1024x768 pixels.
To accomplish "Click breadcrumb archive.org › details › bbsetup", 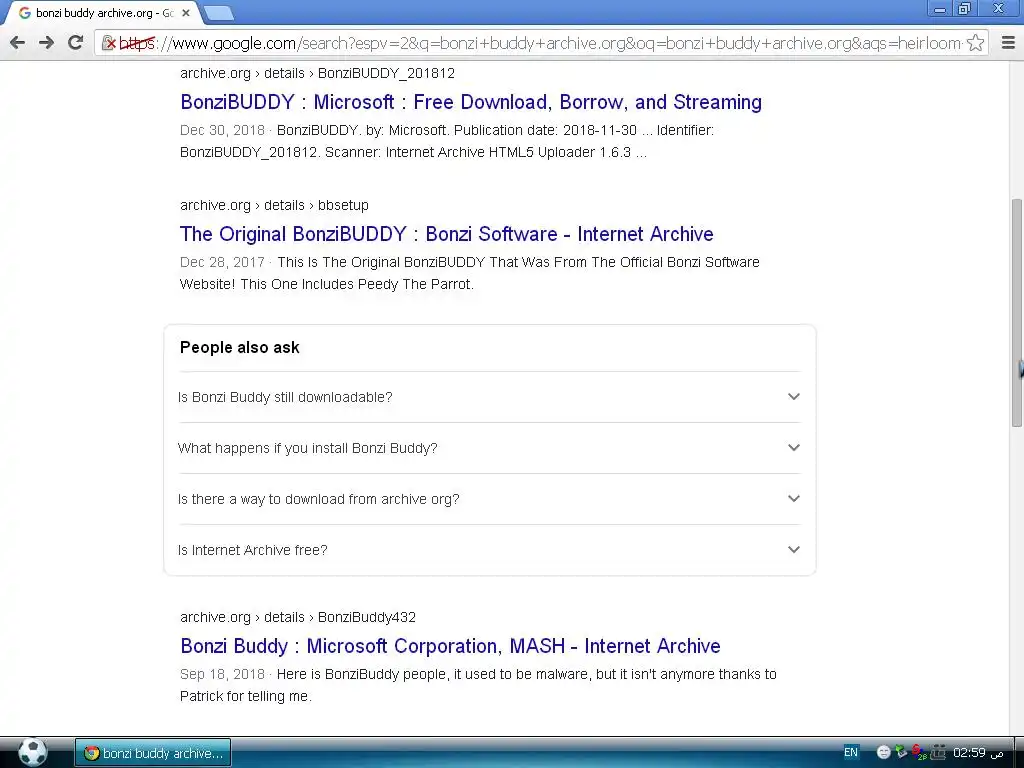I will click(x=274, y=205).
